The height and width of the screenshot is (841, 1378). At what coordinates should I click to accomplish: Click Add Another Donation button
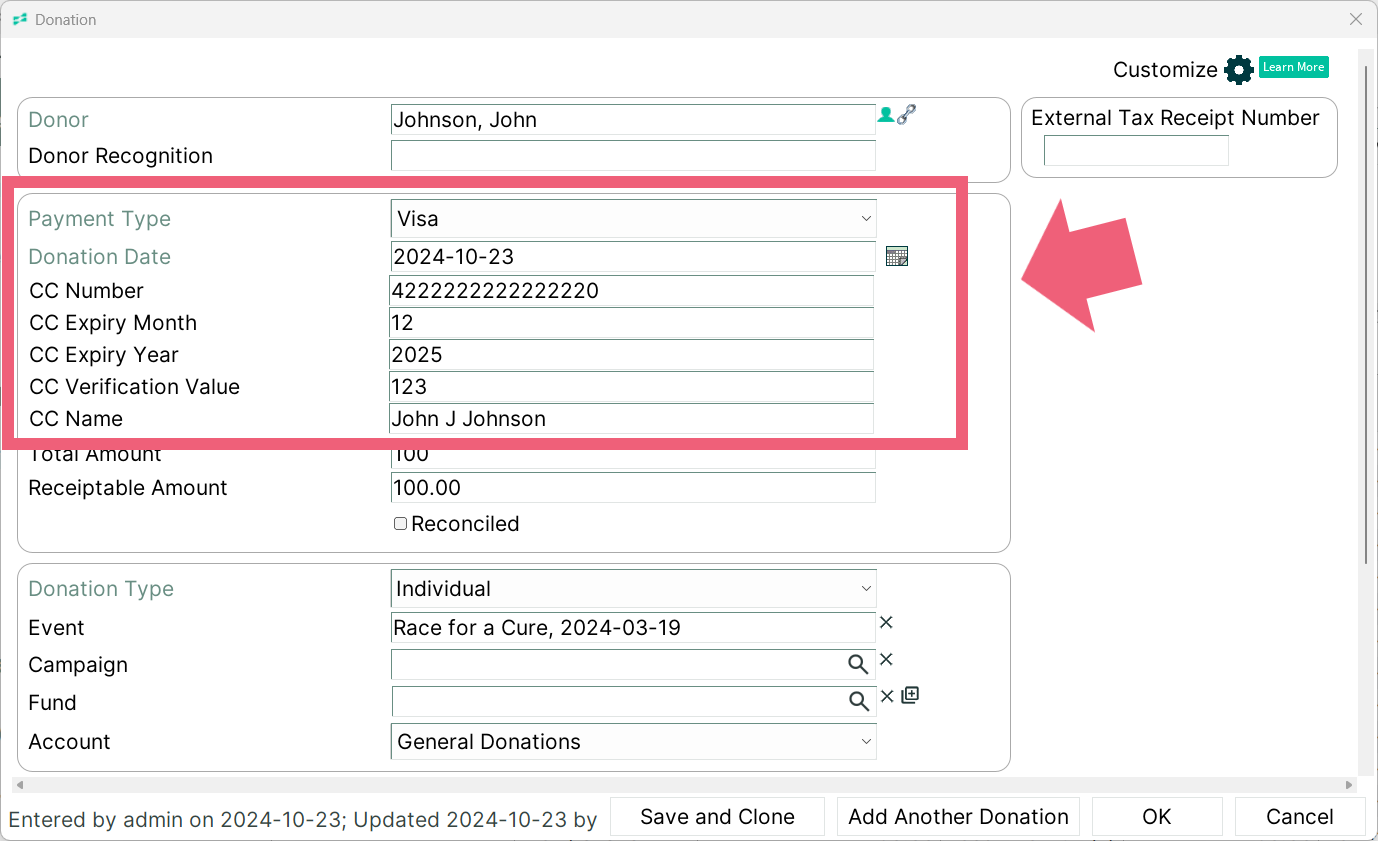tap(958, 817)
